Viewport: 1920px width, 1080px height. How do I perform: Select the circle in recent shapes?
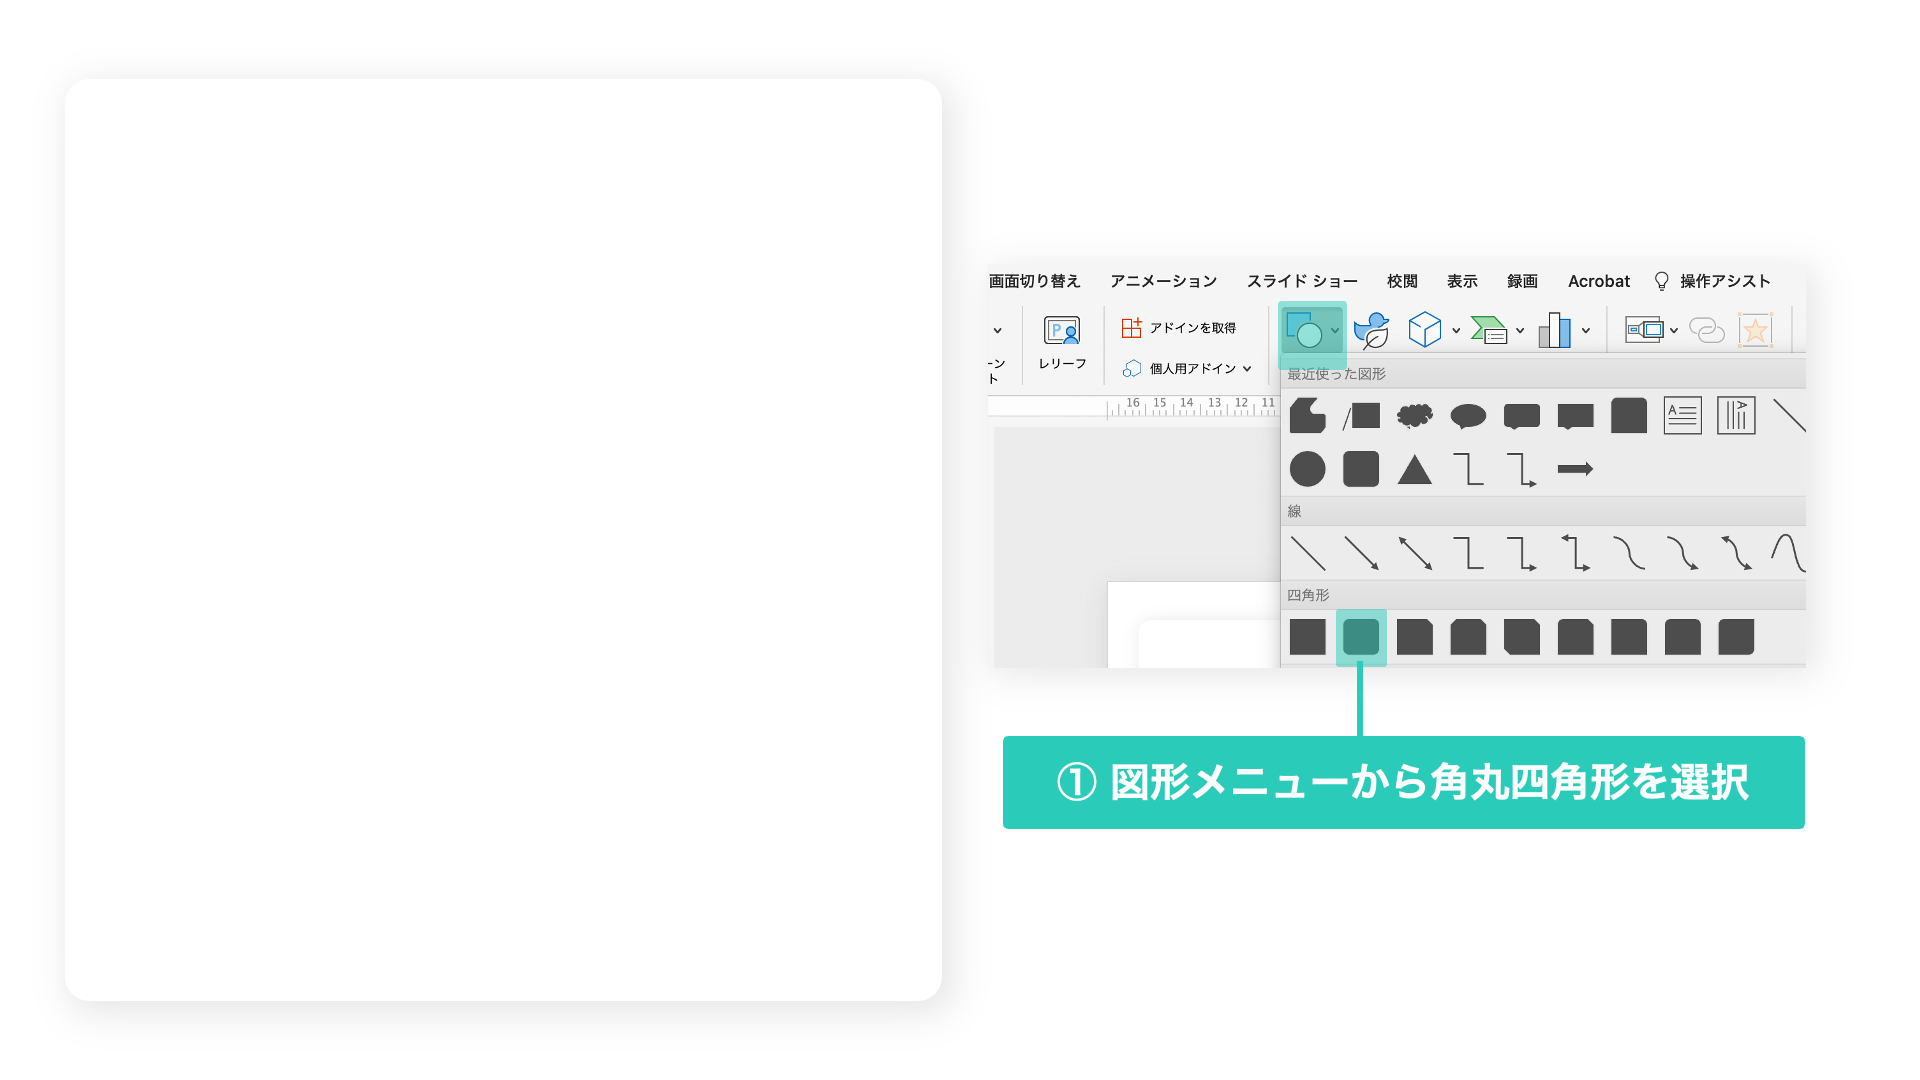click(x=1307, y=469)
